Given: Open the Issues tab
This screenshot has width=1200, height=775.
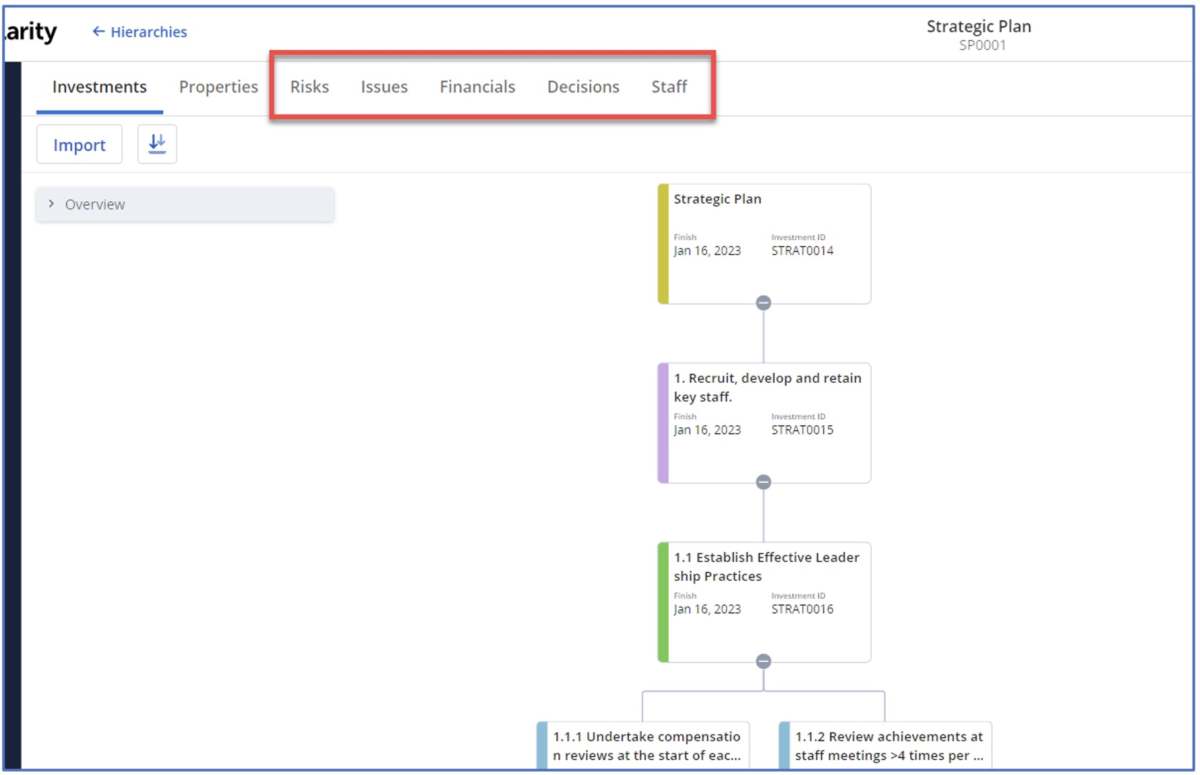Looking at the screenshot, I should click(x=383, y=87).
